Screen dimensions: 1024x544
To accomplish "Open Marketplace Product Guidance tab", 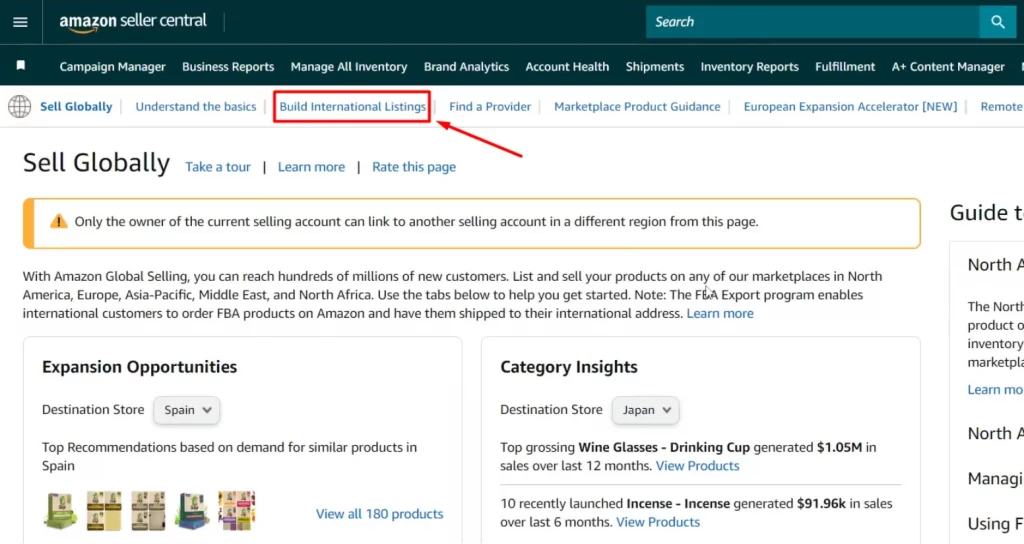I will click(637, 107).
